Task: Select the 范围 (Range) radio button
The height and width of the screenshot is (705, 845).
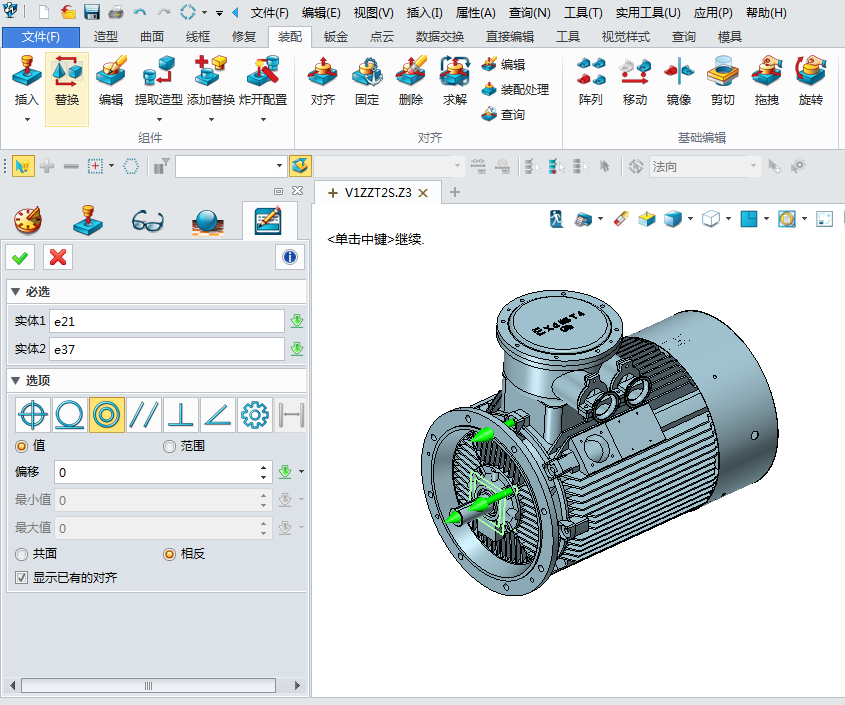Action: [169, 446]
